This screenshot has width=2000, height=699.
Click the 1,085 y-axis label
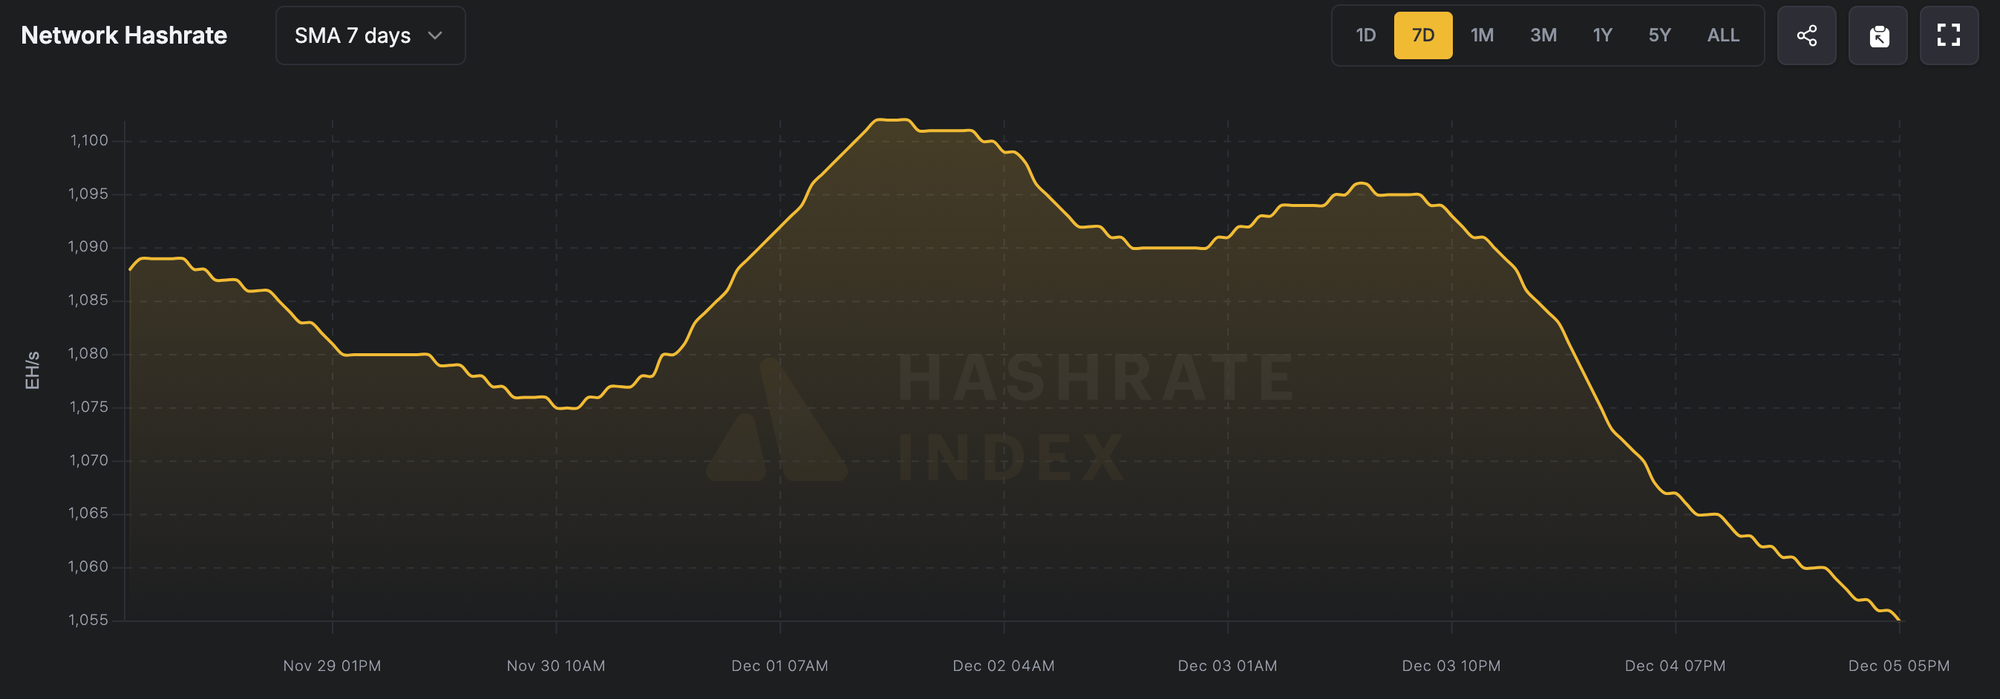click(x=88, y=301)
